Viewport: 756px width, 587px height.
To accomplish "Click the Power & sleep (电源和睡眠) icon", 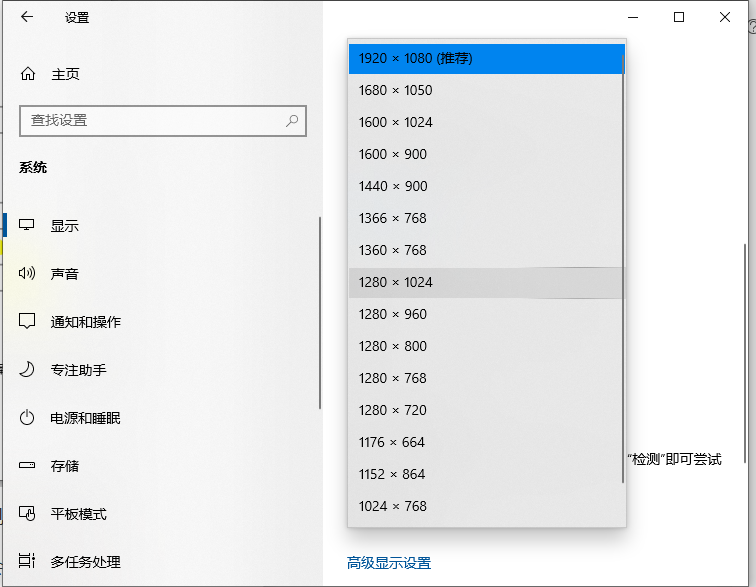I will [28, 418].
